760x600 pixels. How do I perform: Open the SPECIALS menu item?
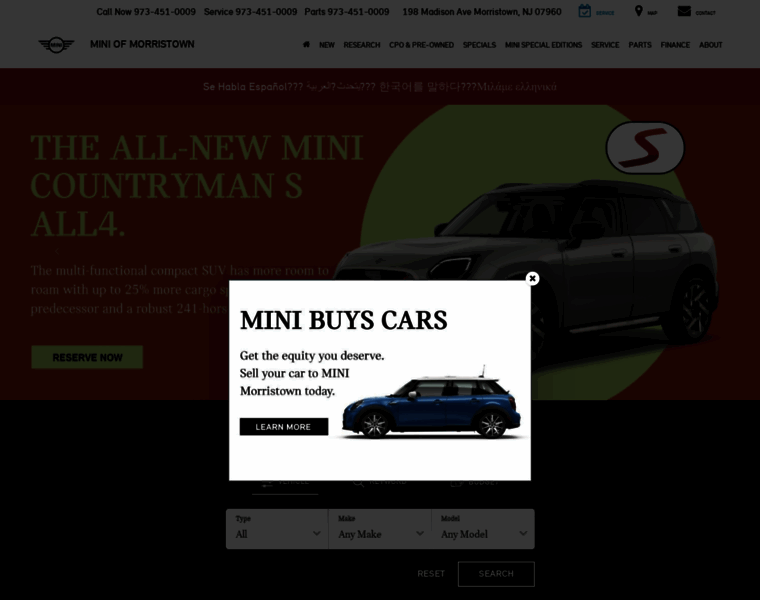tap(479, 45)
